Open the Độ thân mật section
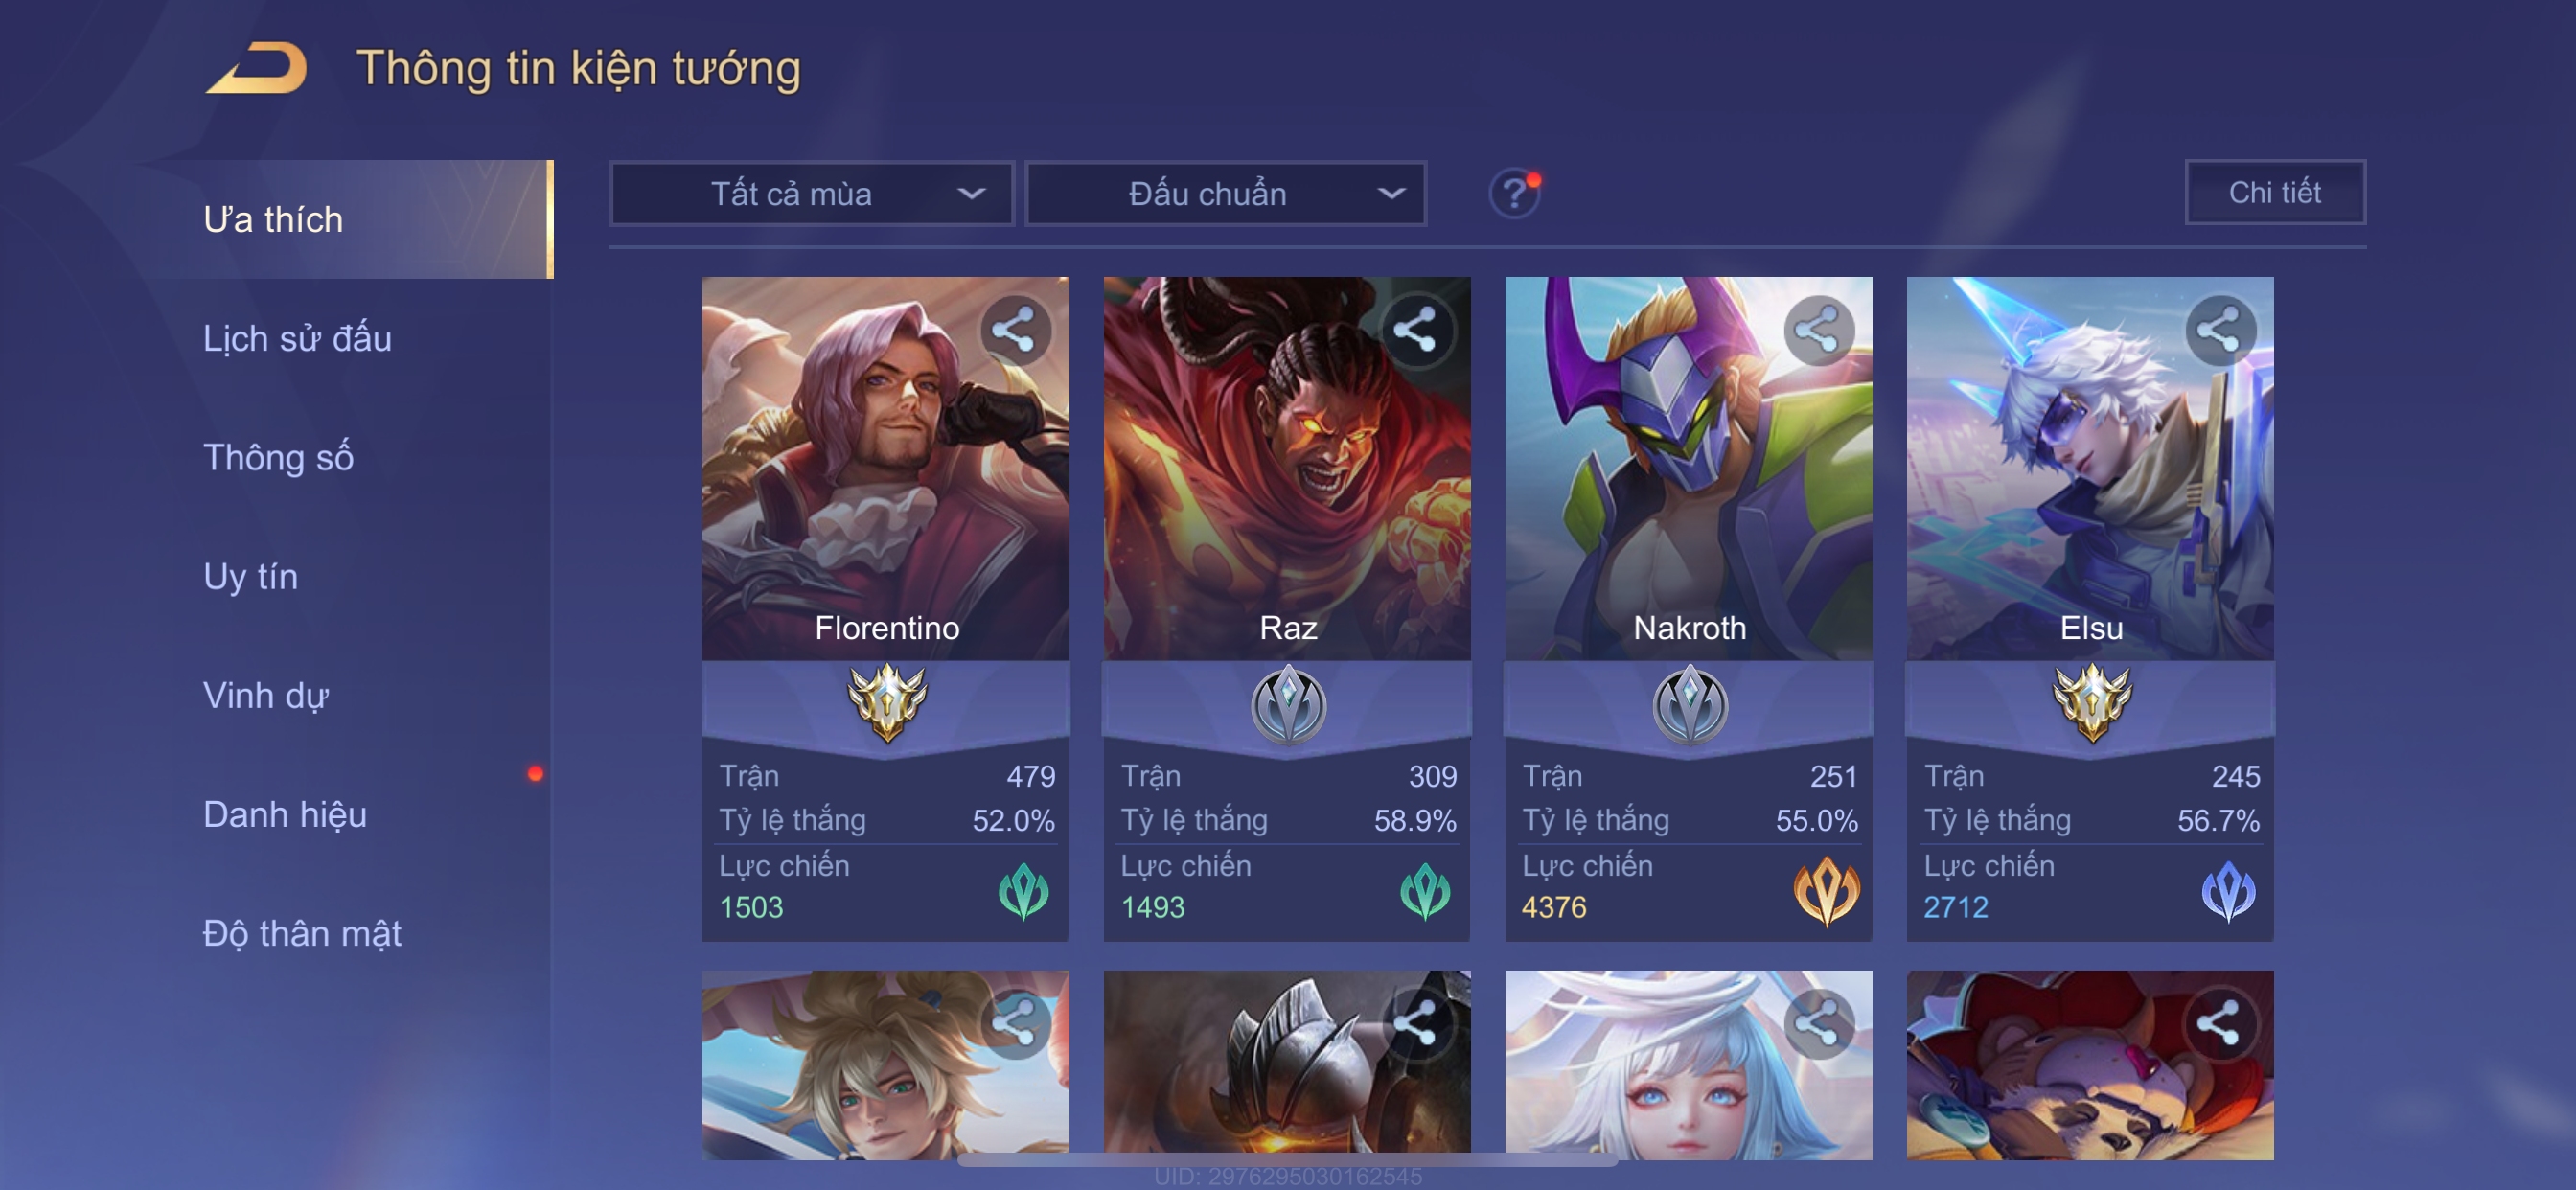2576x1190 pixels. [302, 933]
